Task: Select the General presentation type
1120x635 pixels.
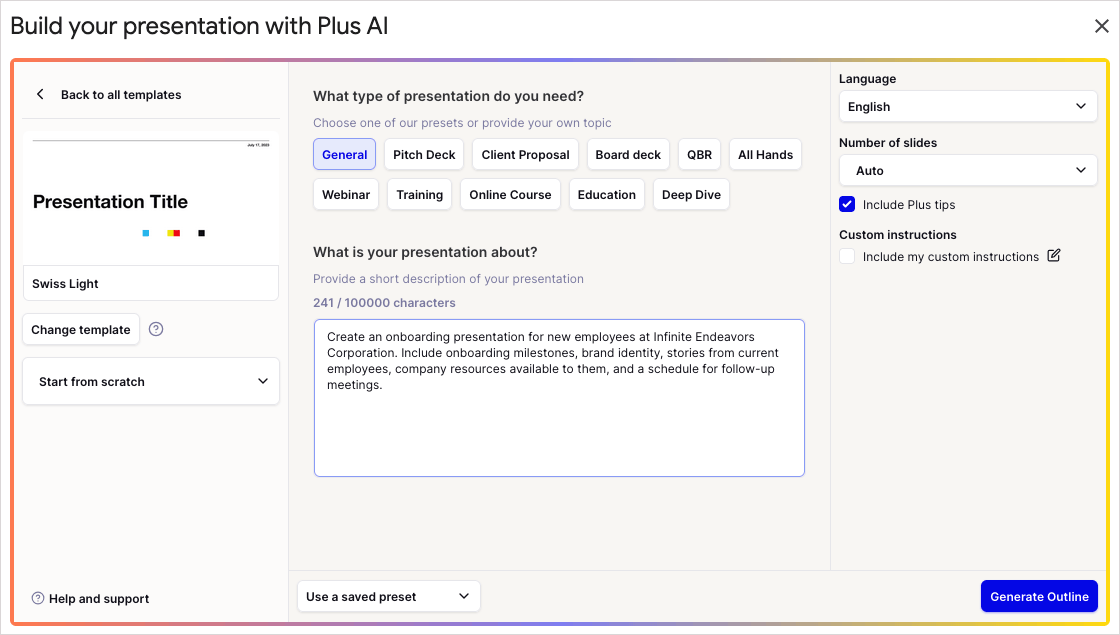Action: [x=344, y=154]
